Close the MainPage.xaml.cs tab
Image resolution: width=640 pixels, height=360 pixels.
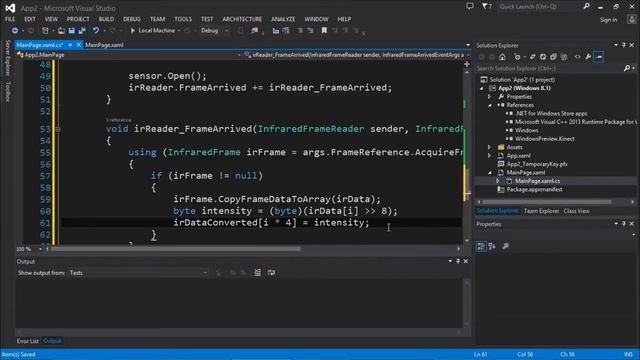click(x=79, y=45)
